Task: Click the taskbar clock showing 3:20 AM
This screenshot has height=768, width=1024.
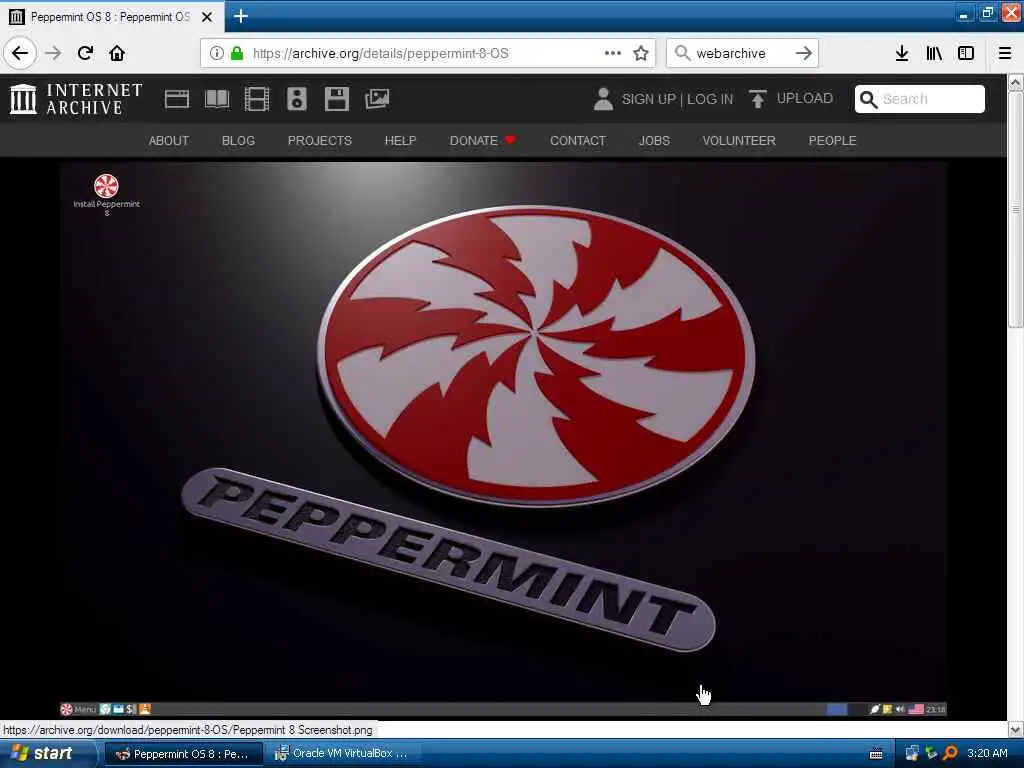Action: pyautogui.click(x=987, y=753)
